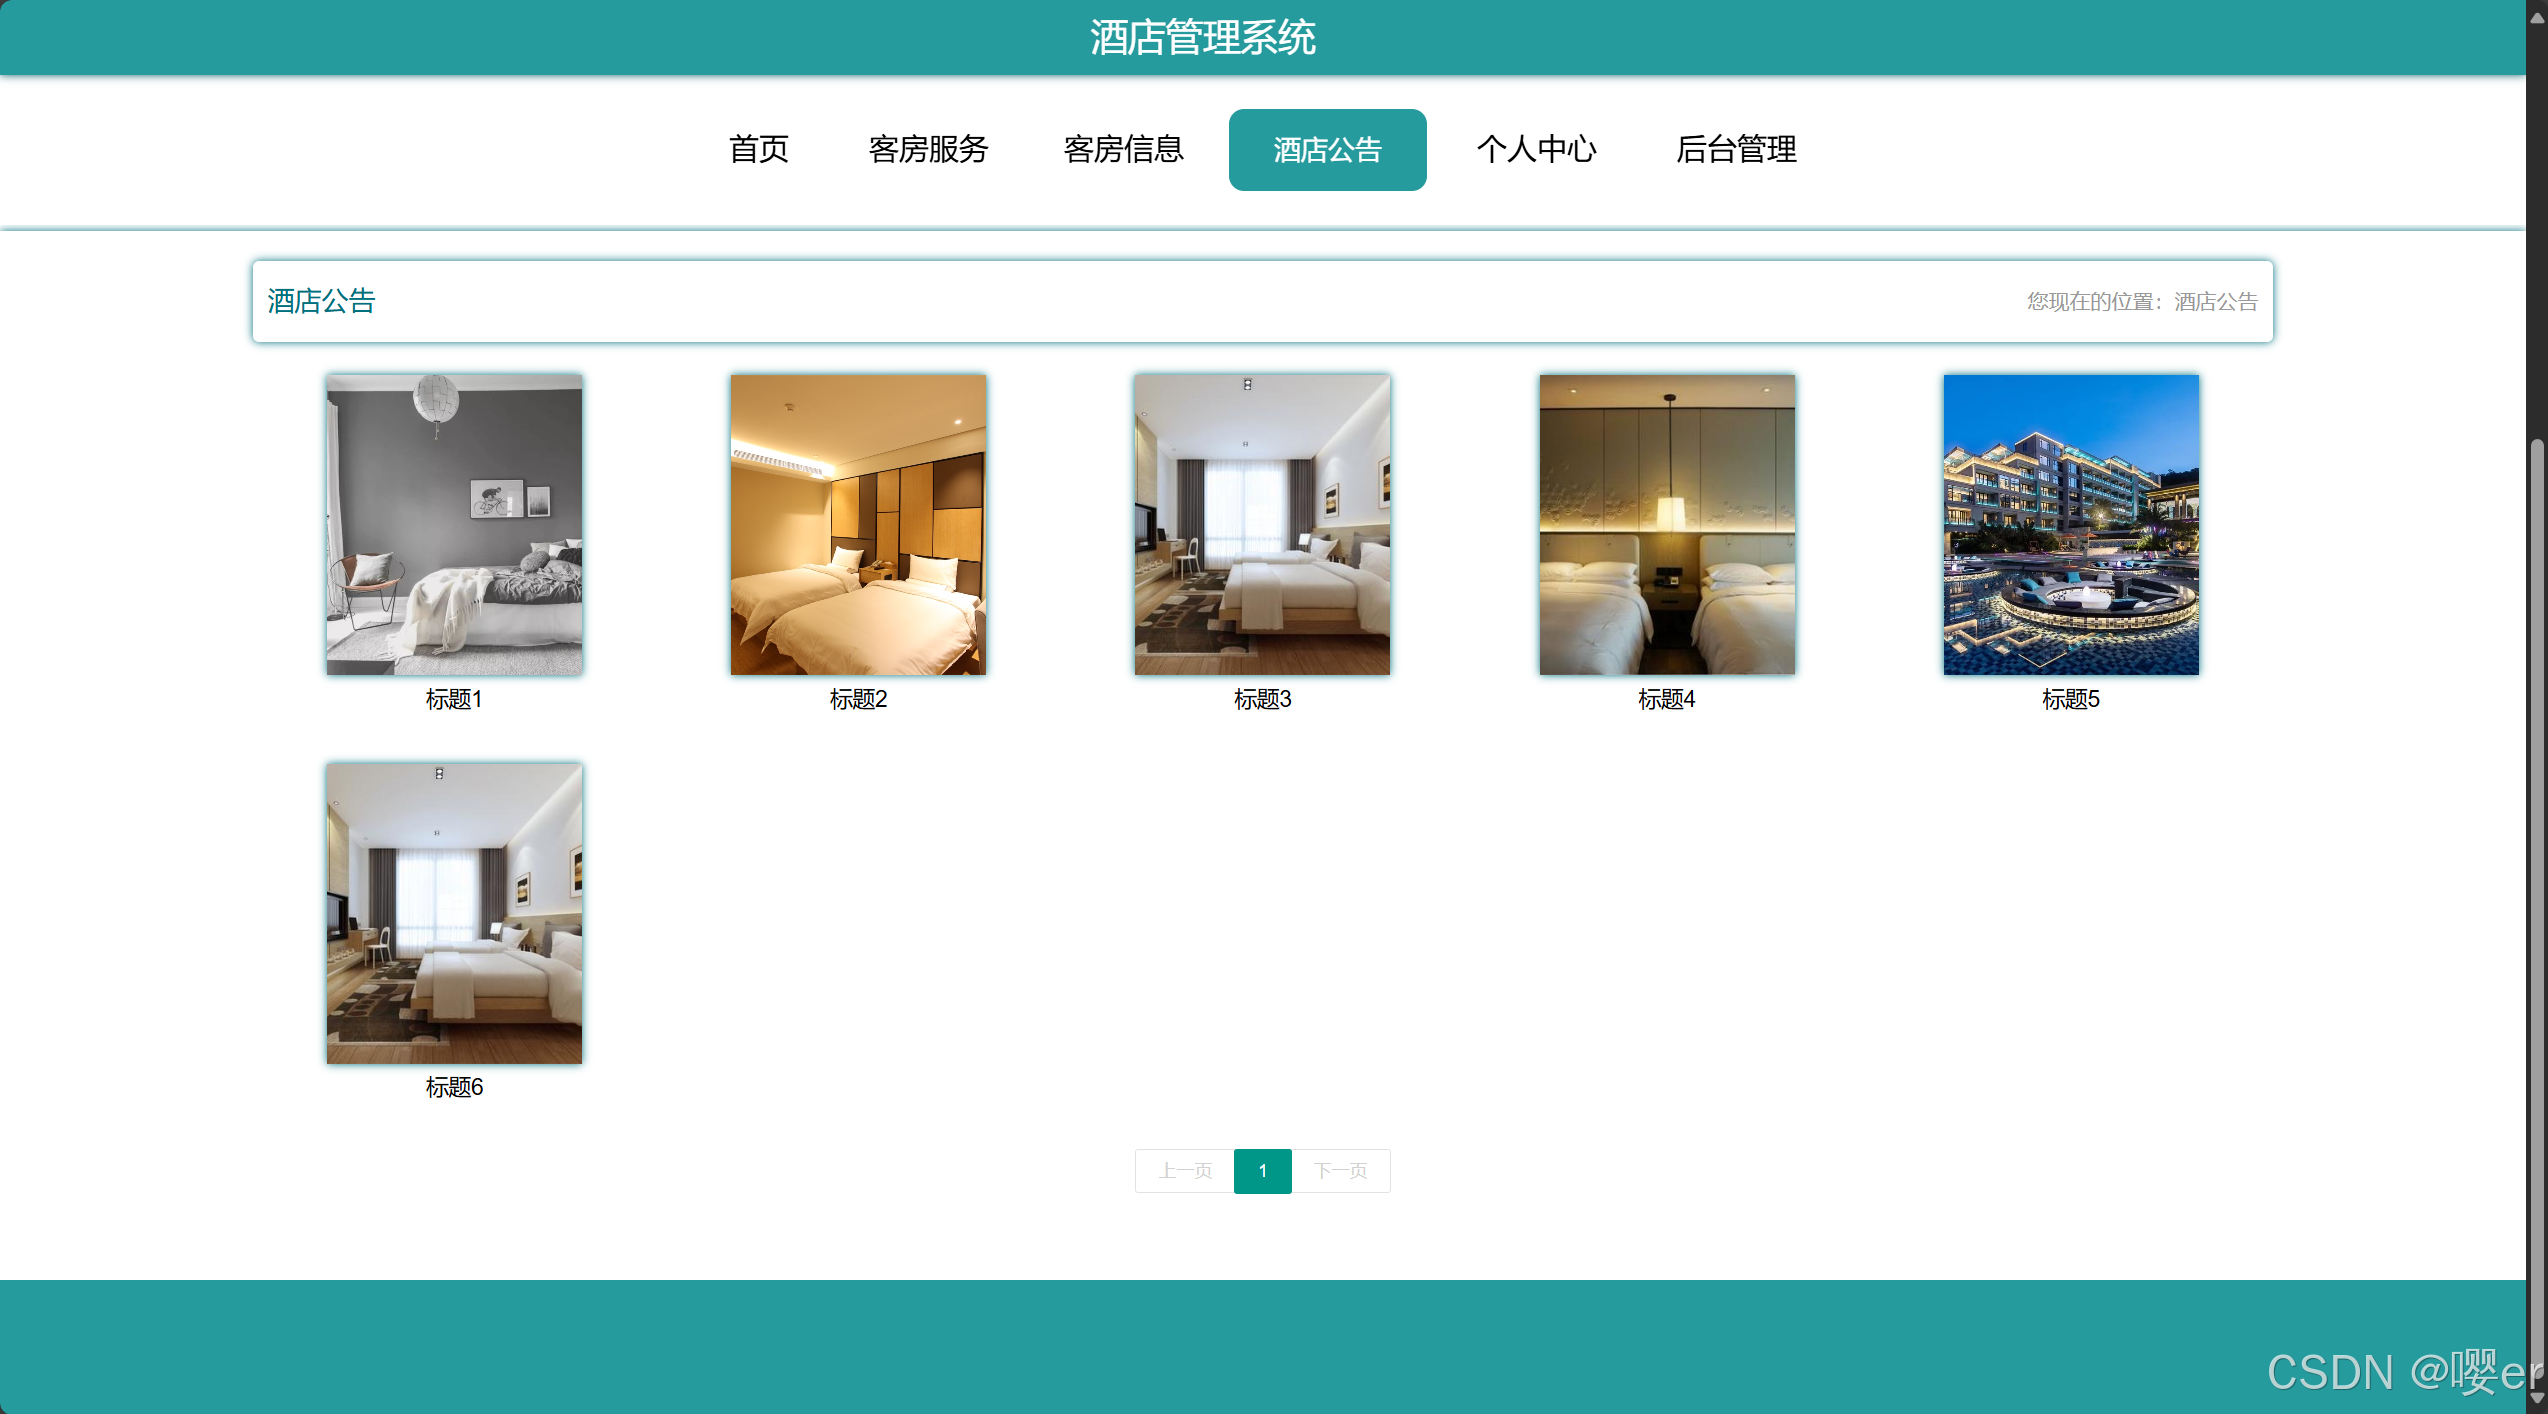
Task: Click the 酒店管理系统 site title
Action: pyautogui.click(x=1203, y=38)
